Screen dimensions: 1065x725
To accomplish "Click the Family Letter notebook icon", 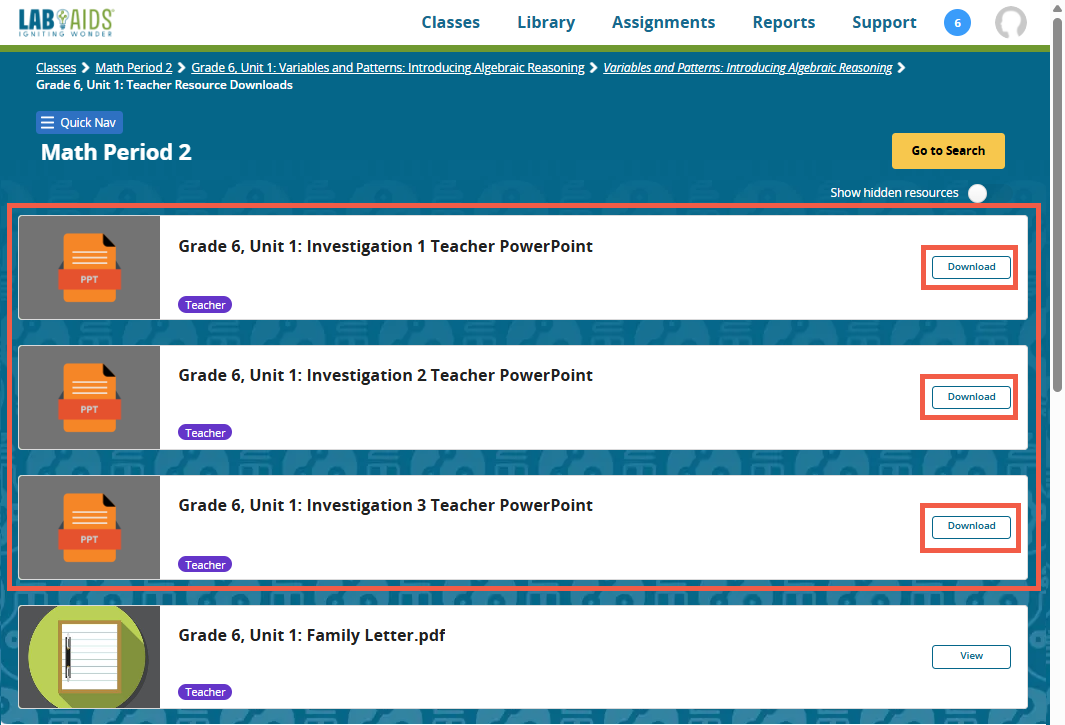I will 89,657.
